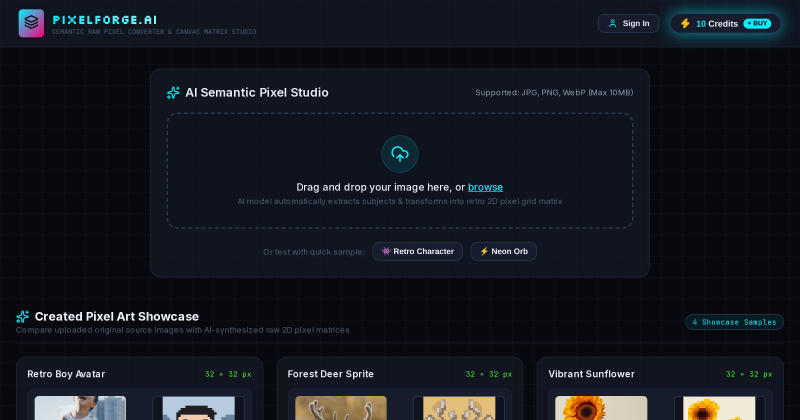Click the Supported: JPG, PNG, WebP text

[x=554, y=92]
